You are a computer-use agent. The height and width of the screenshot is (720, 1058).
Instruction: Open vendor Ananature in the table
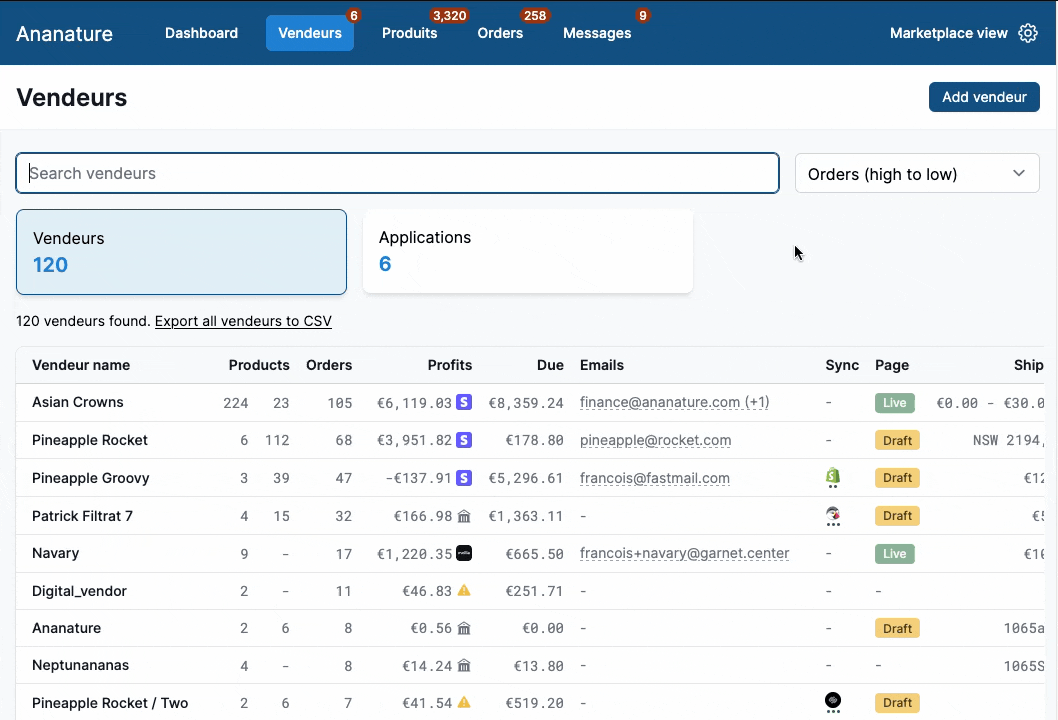click(x=66, y=628)
